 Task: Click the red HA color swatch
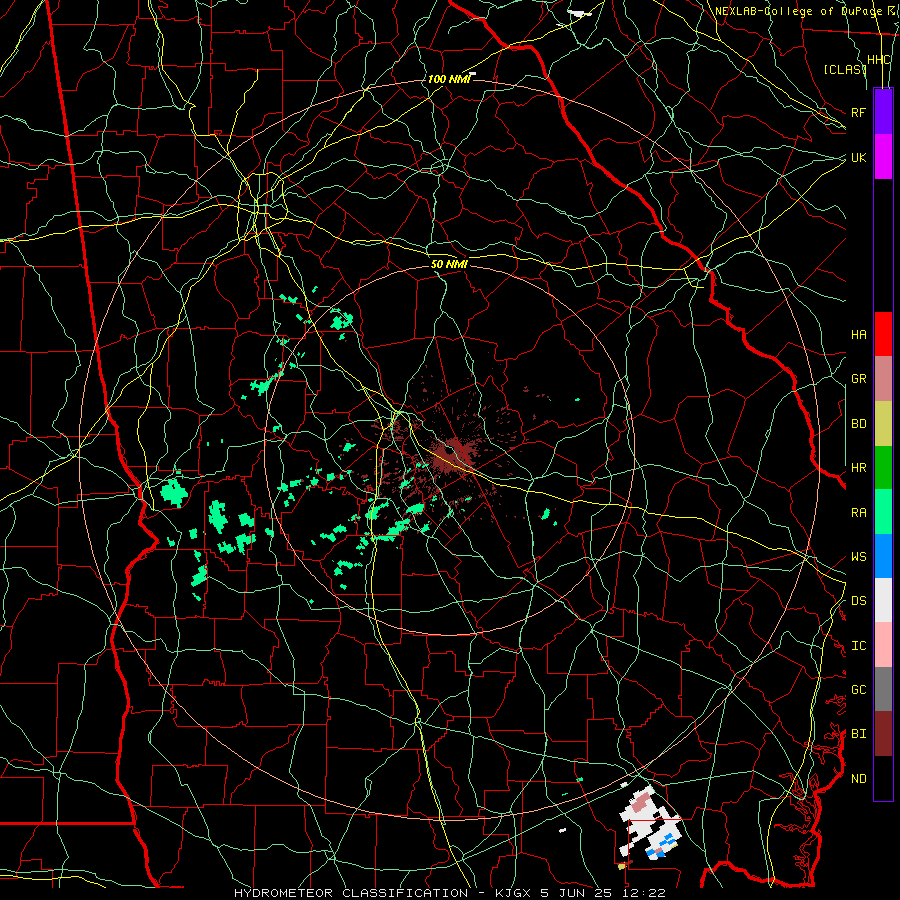coord(883,334)
